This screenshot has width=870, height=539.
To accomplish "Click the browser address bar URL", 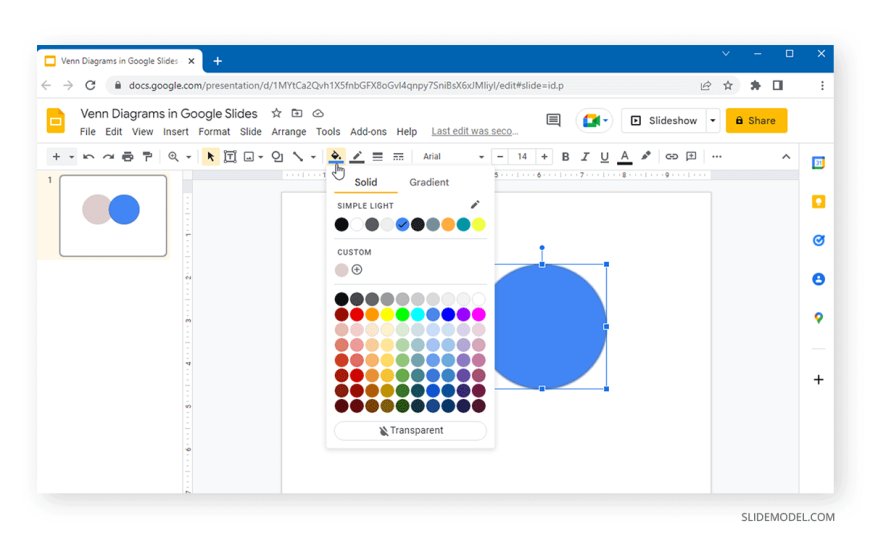I will 346,85.
